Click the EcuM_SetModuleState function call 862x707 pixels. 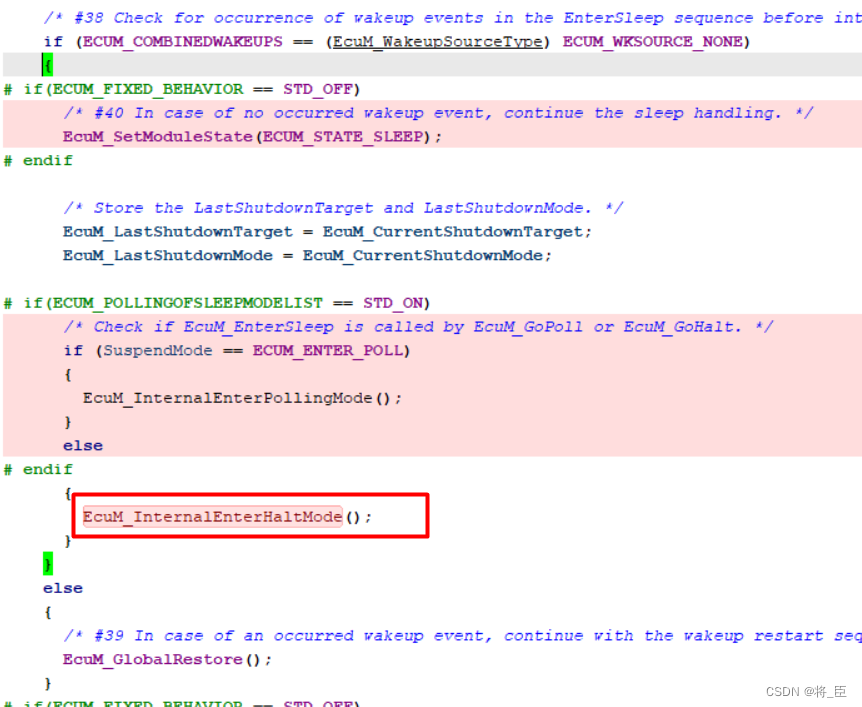pyautogui.click(x=157, y=136)
